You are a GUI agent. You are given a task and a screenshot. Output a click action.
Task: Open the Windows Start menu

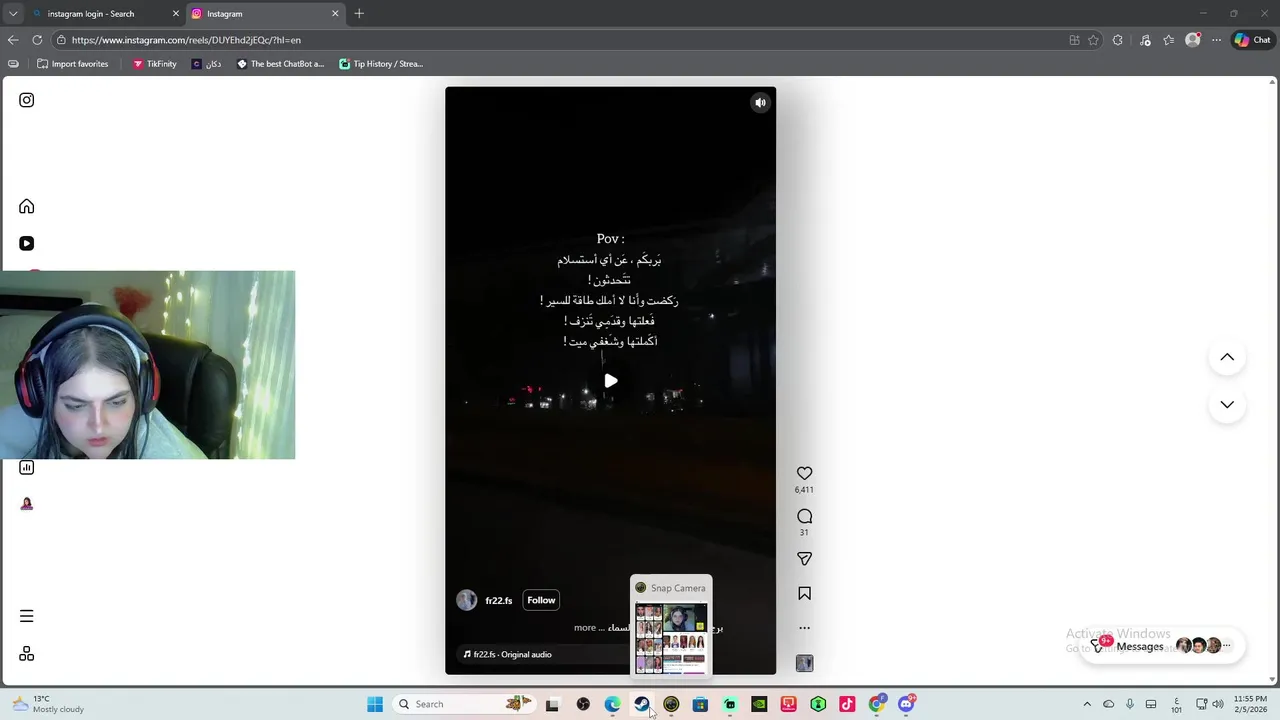click(375, 704)
